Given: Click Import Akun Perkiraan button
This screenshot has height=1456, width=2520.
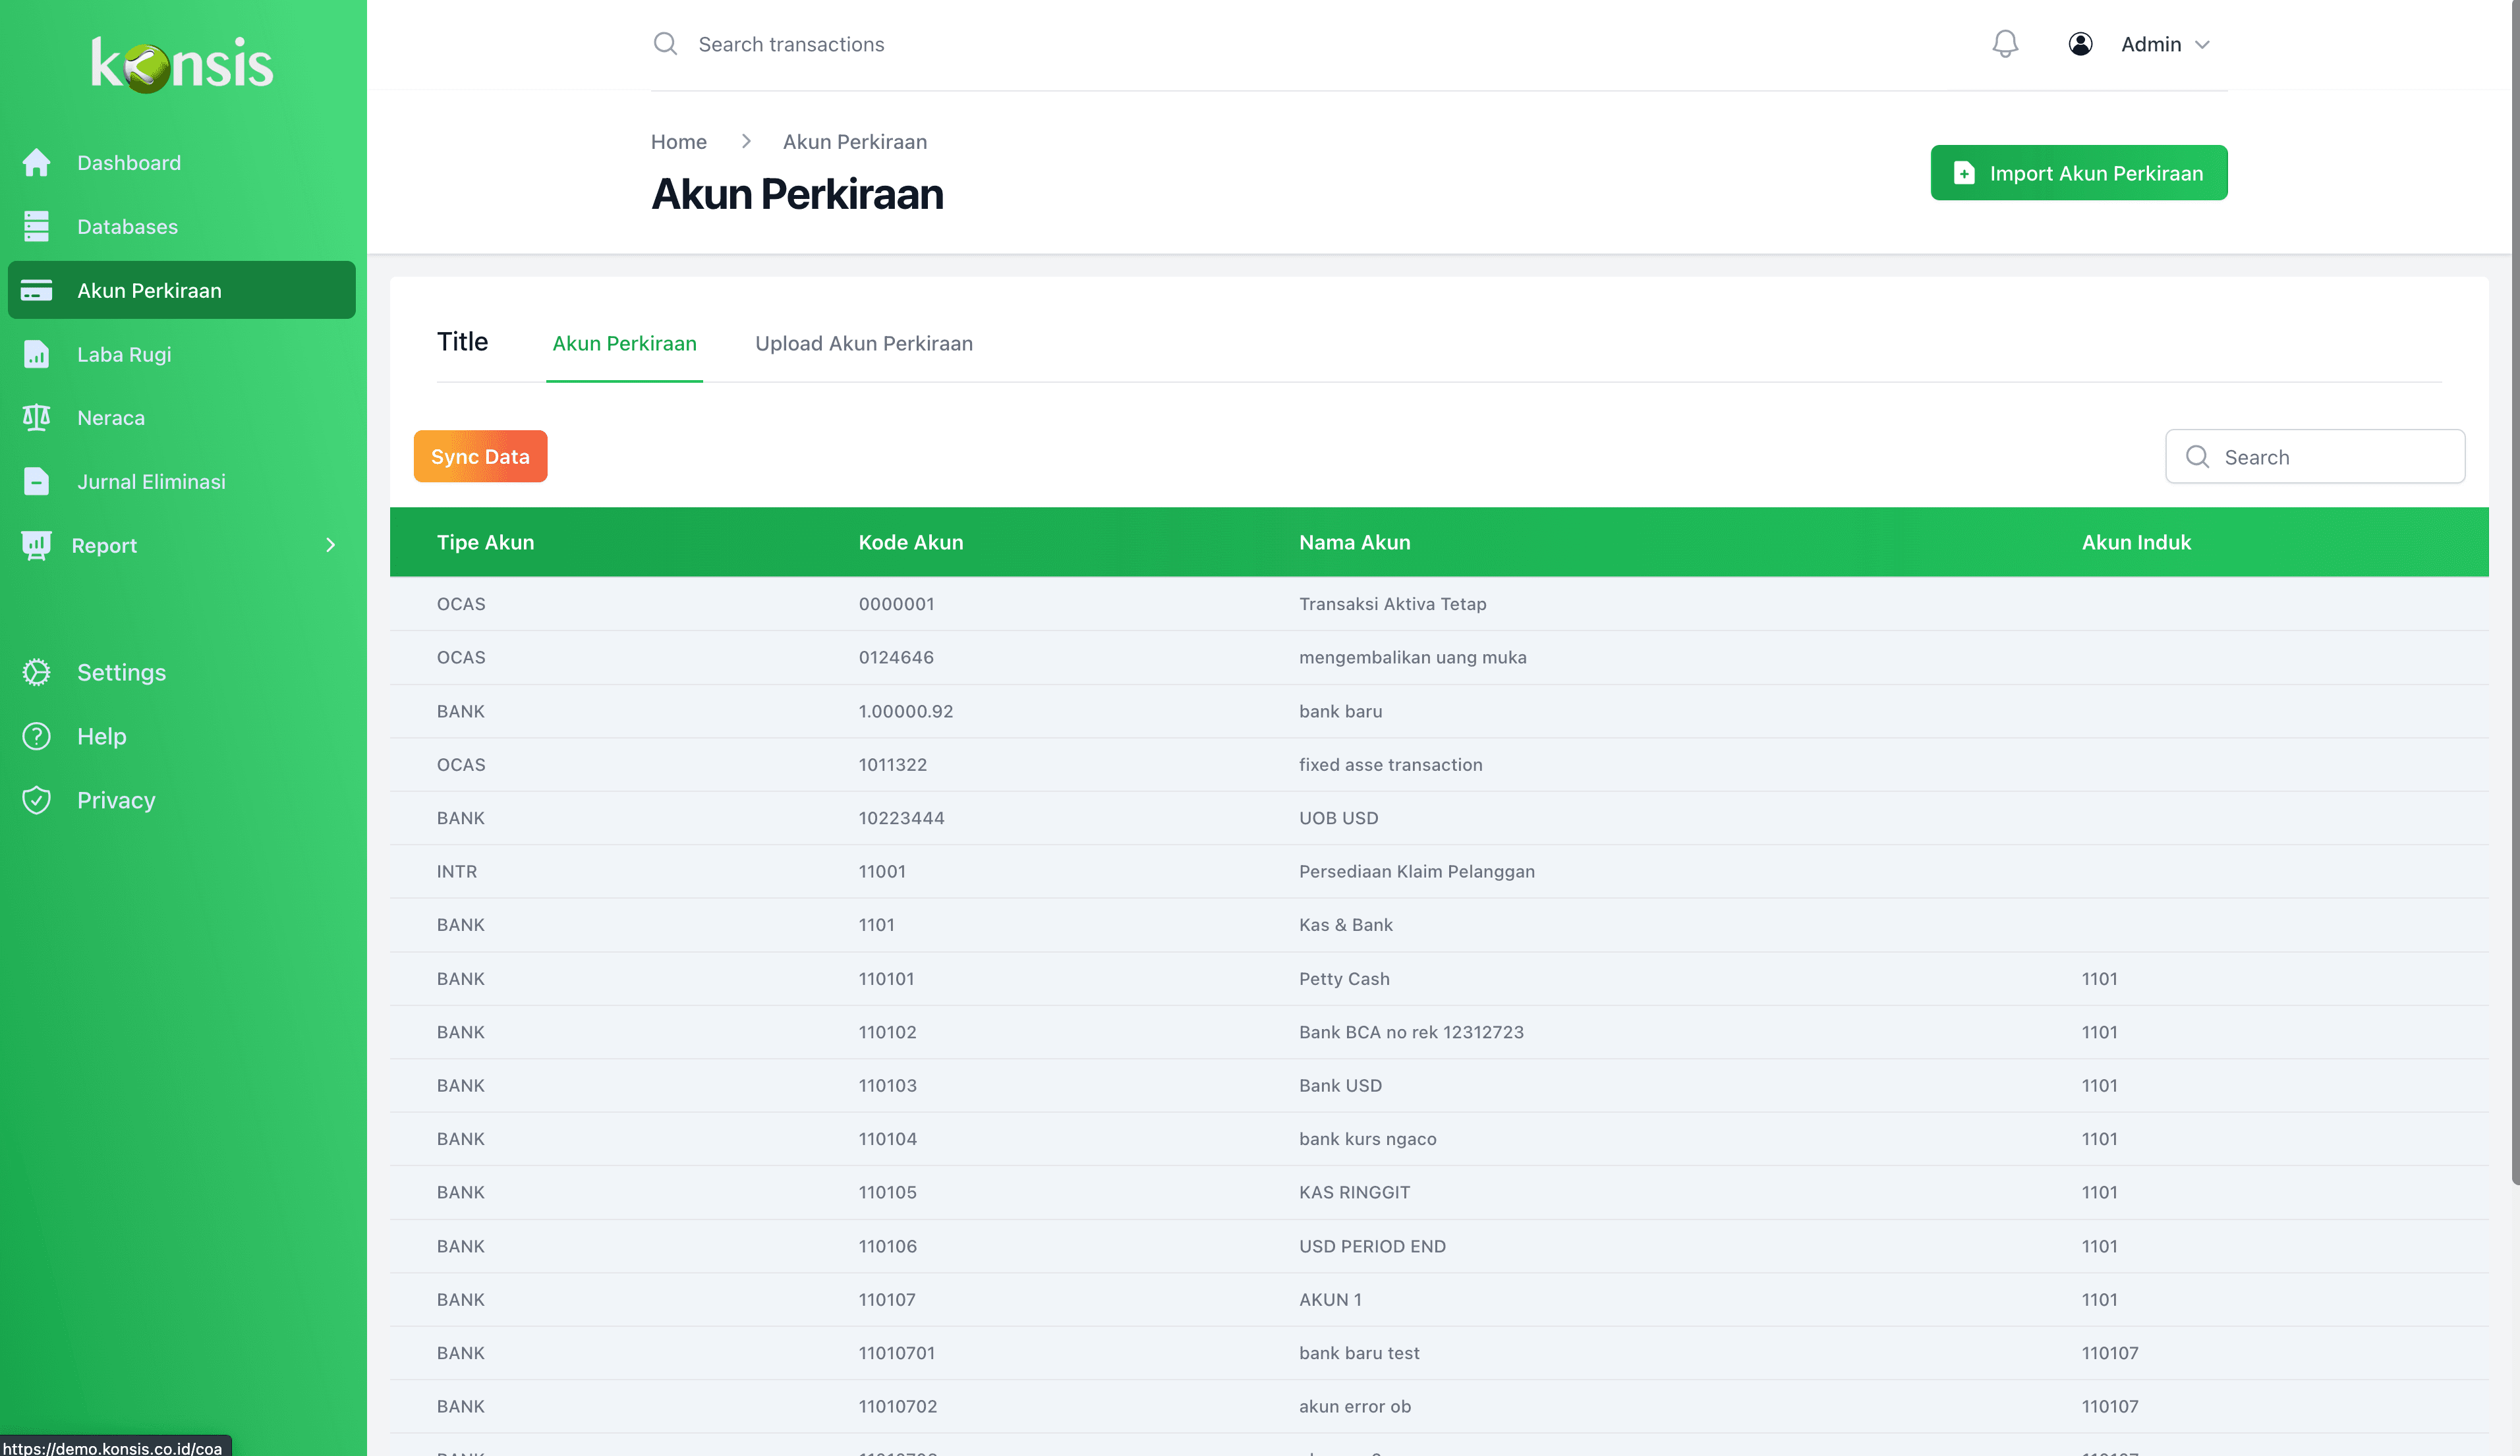Looking at the screenshot, I should (x=2078, y=173).
